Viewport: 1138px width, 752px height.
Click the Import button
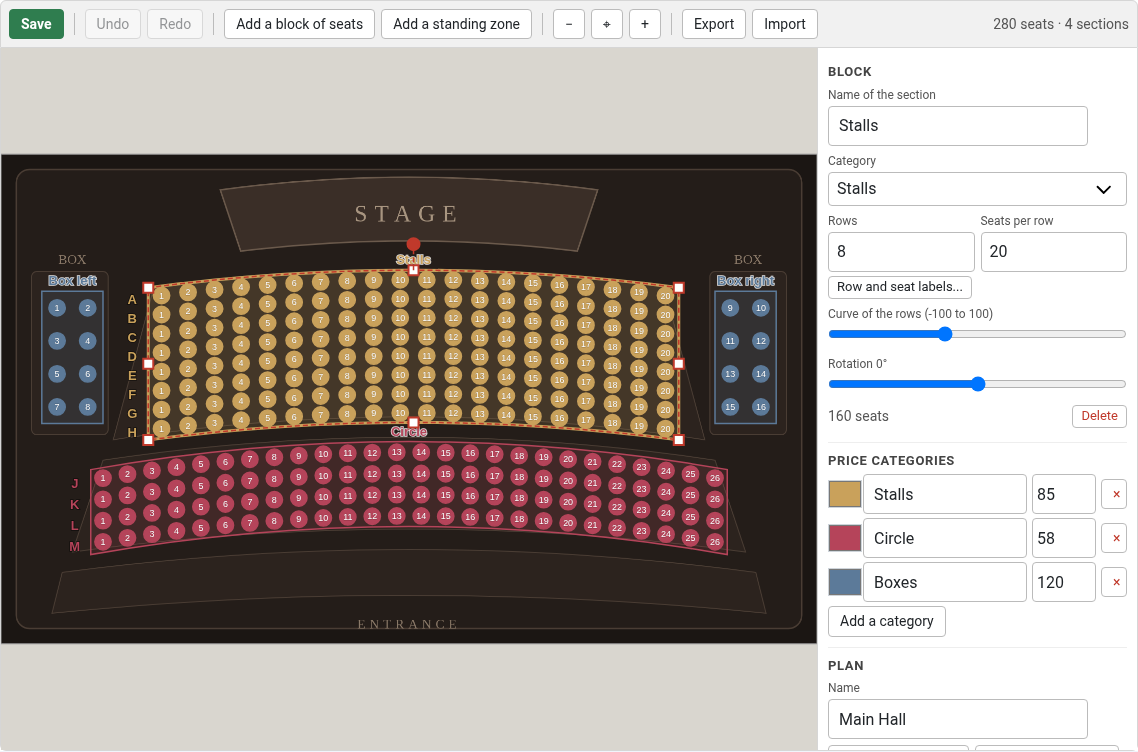[x=785, y=24]
